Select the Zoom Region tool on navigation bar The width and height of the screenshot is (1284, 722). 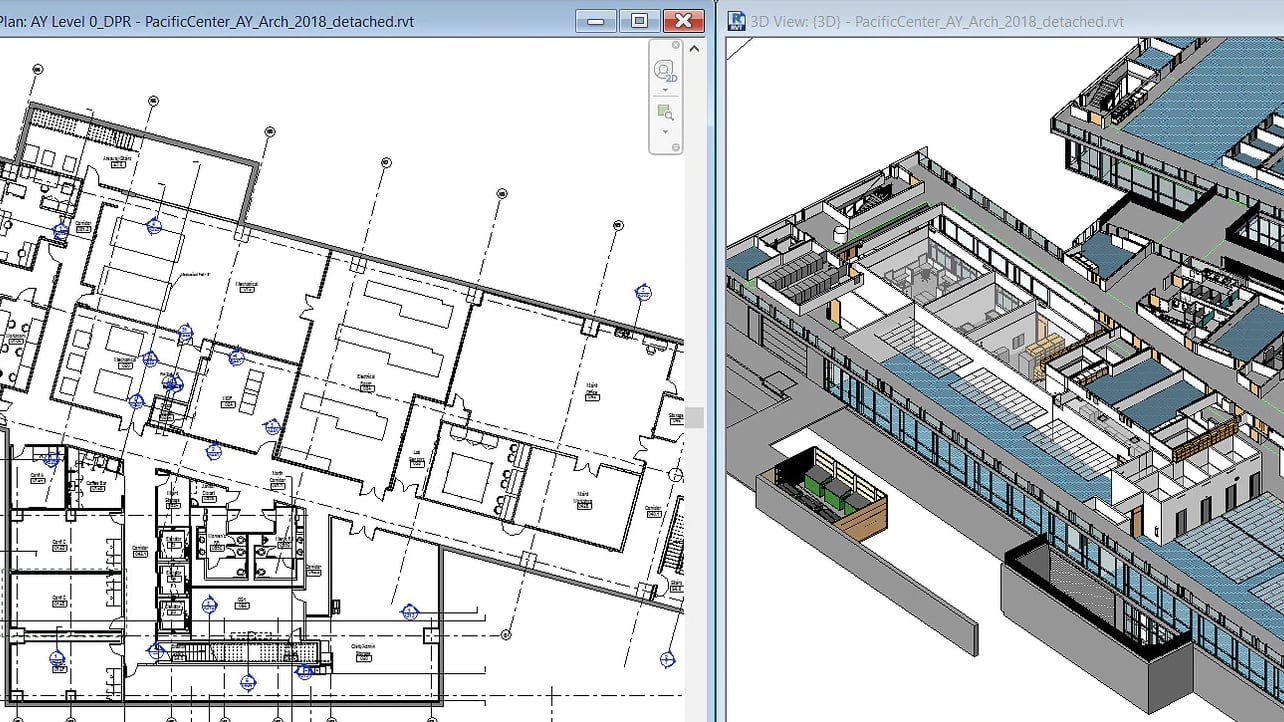(663, 112)
